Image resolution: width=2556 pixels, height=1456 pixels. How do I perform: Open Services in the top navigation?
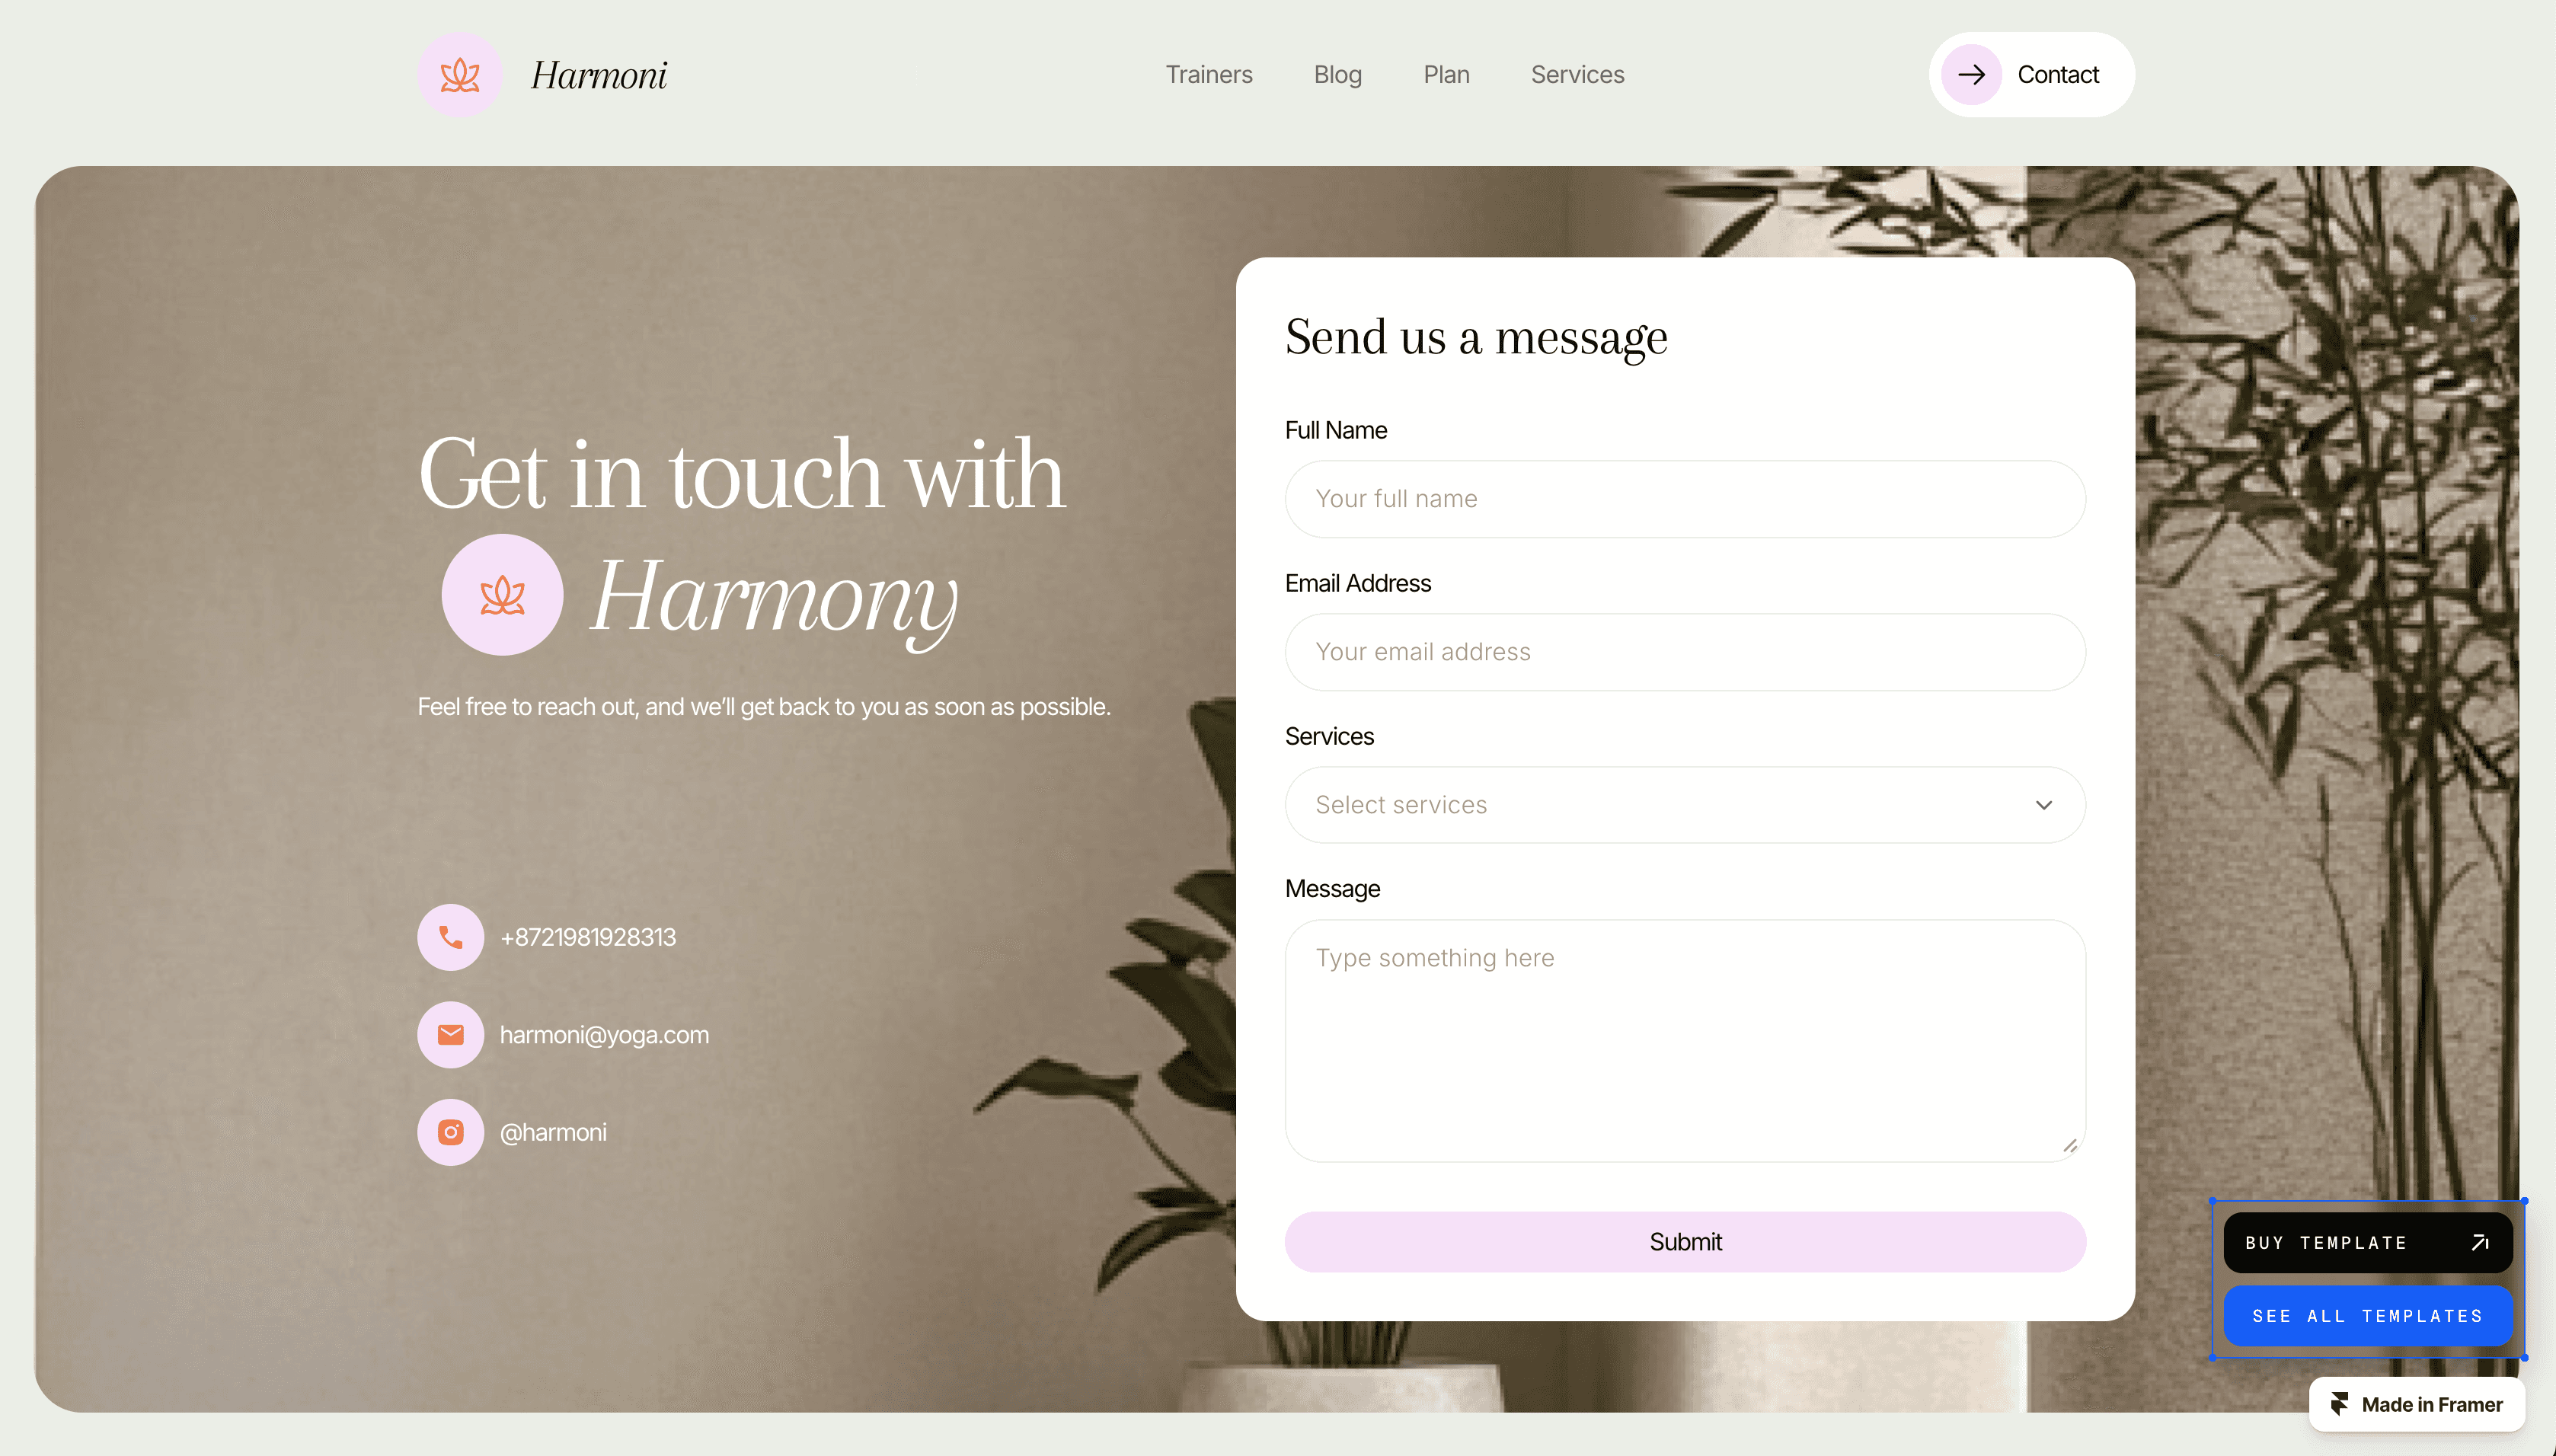coord(1578,75)
